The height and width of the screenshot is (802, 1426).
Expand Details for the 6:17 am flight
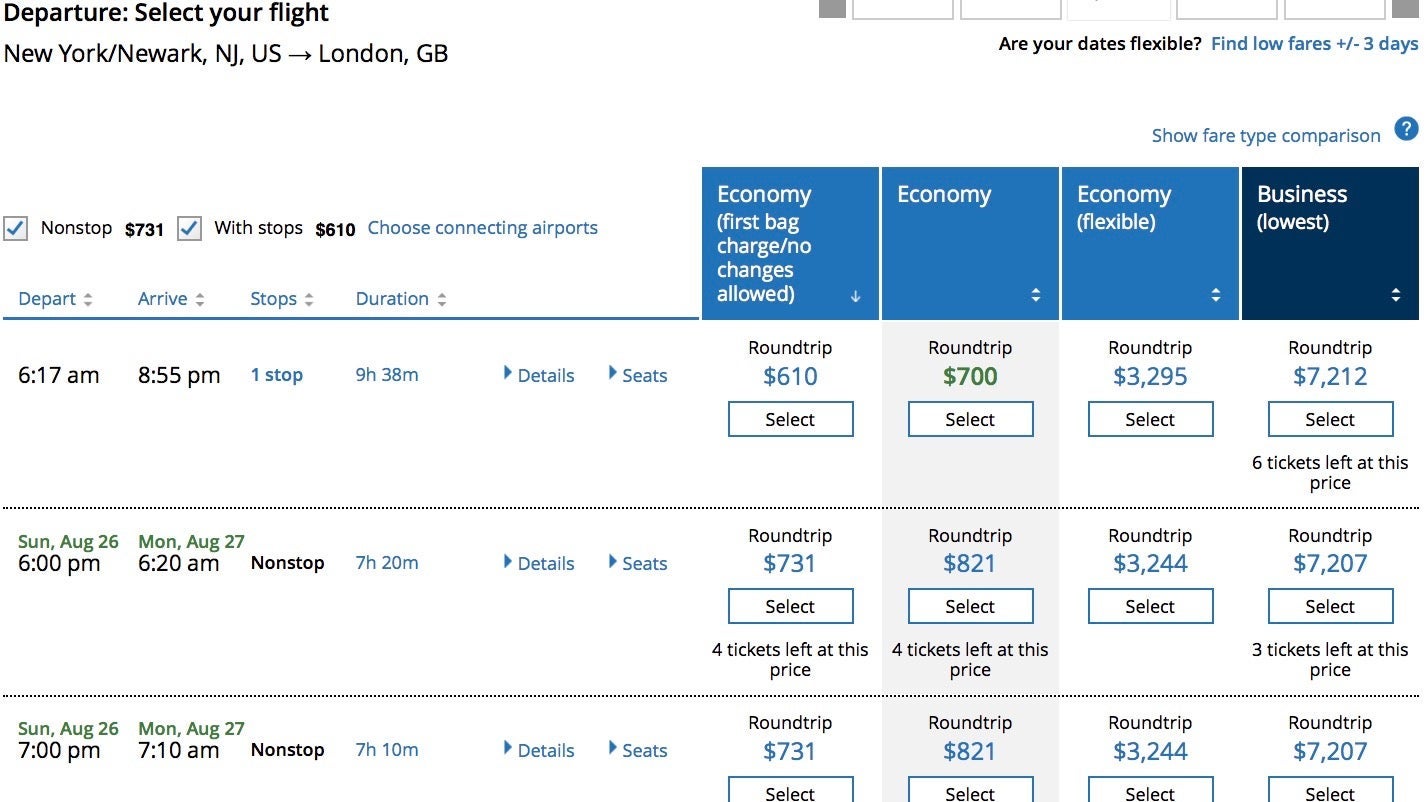539,376
